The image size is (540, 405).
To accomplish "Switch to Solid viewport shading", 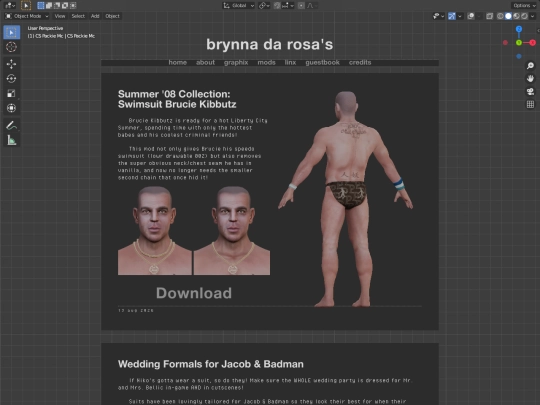I will point(508,16).
